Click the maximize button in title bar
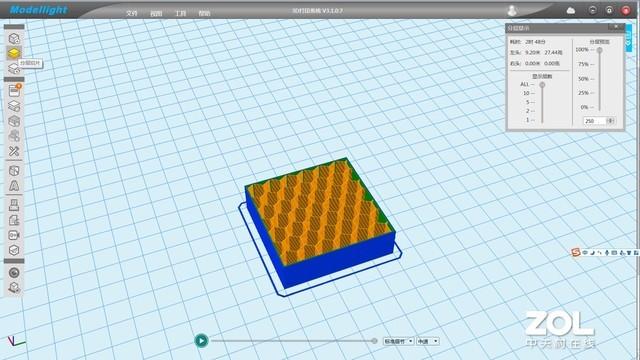Image resolution: width=640 pixels, height=360 pixels. 609,11
